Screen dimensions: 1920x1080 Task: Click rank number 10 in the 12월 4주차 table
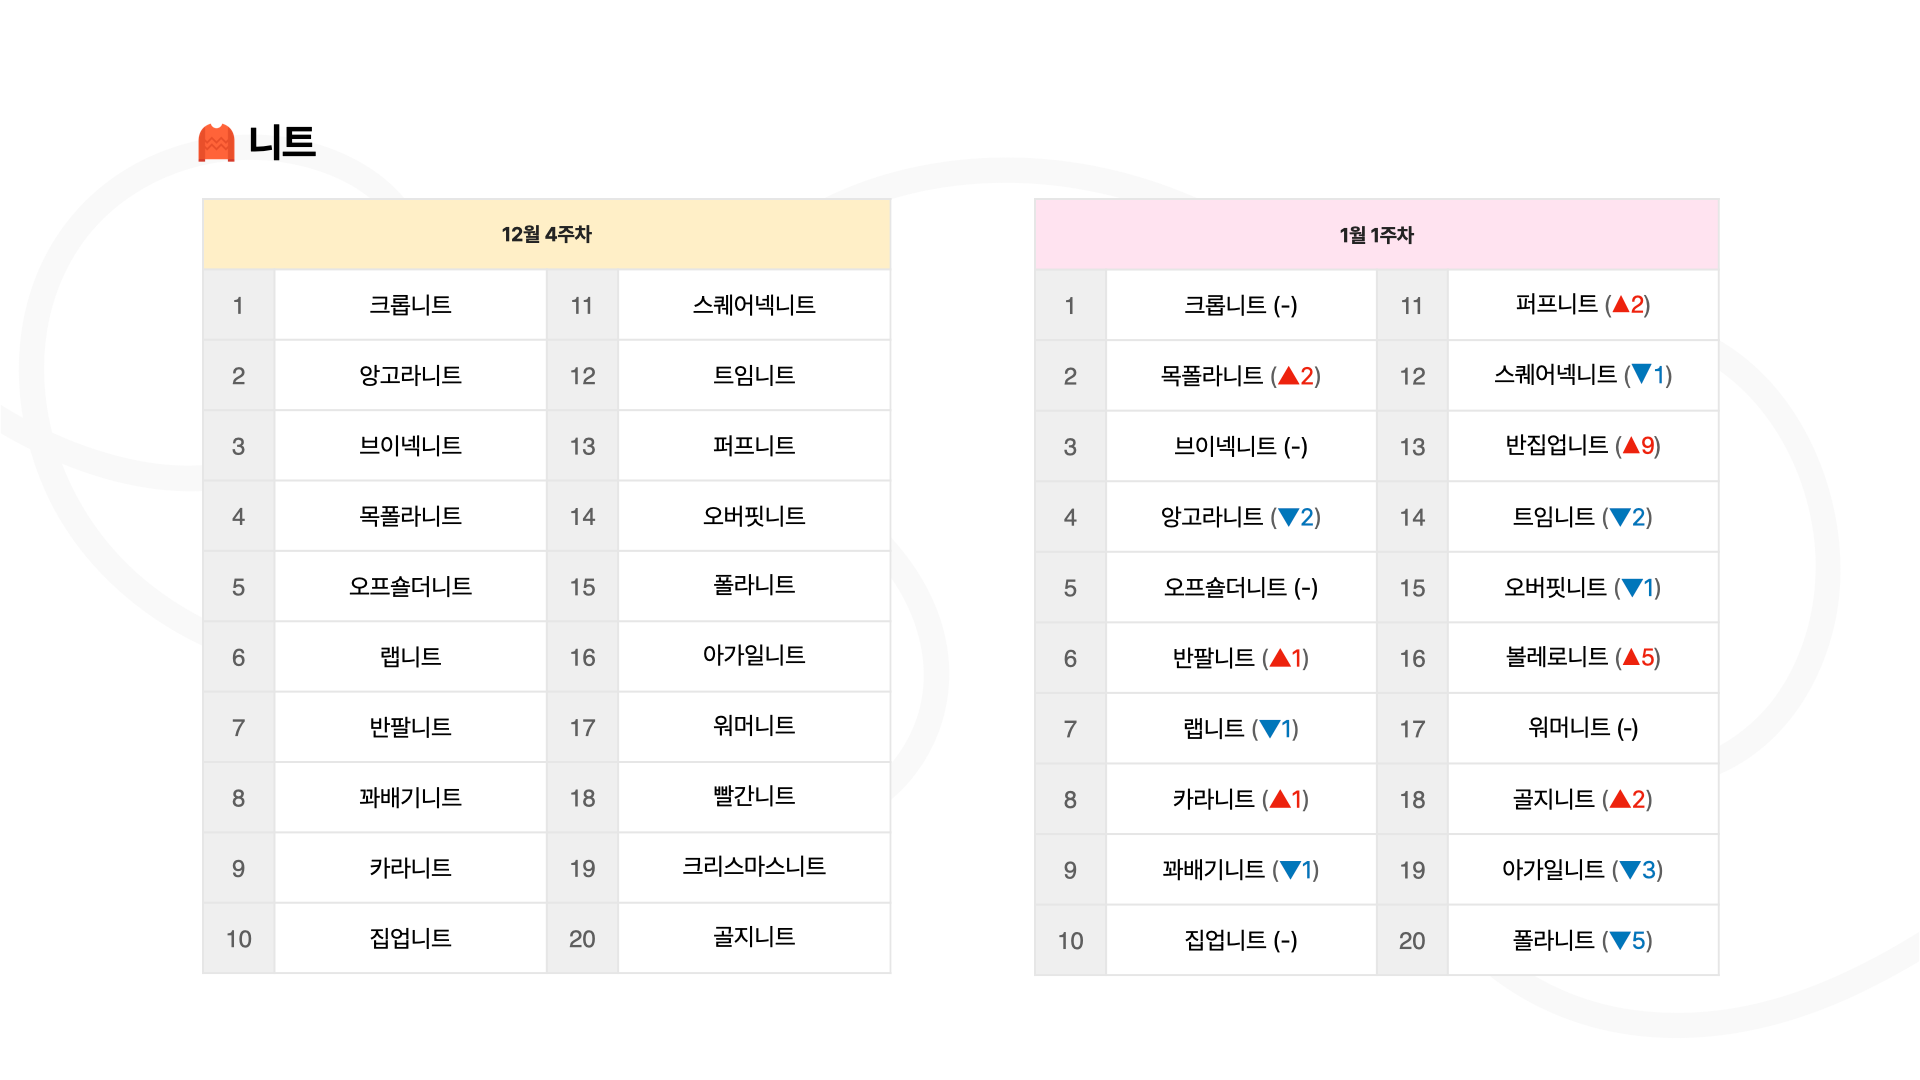[238, 939]
